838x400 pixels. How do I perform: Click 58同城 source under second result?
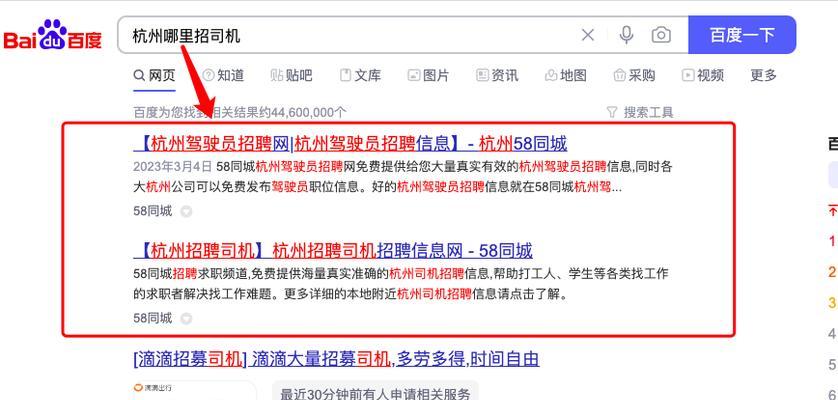(x=153, y=318)
